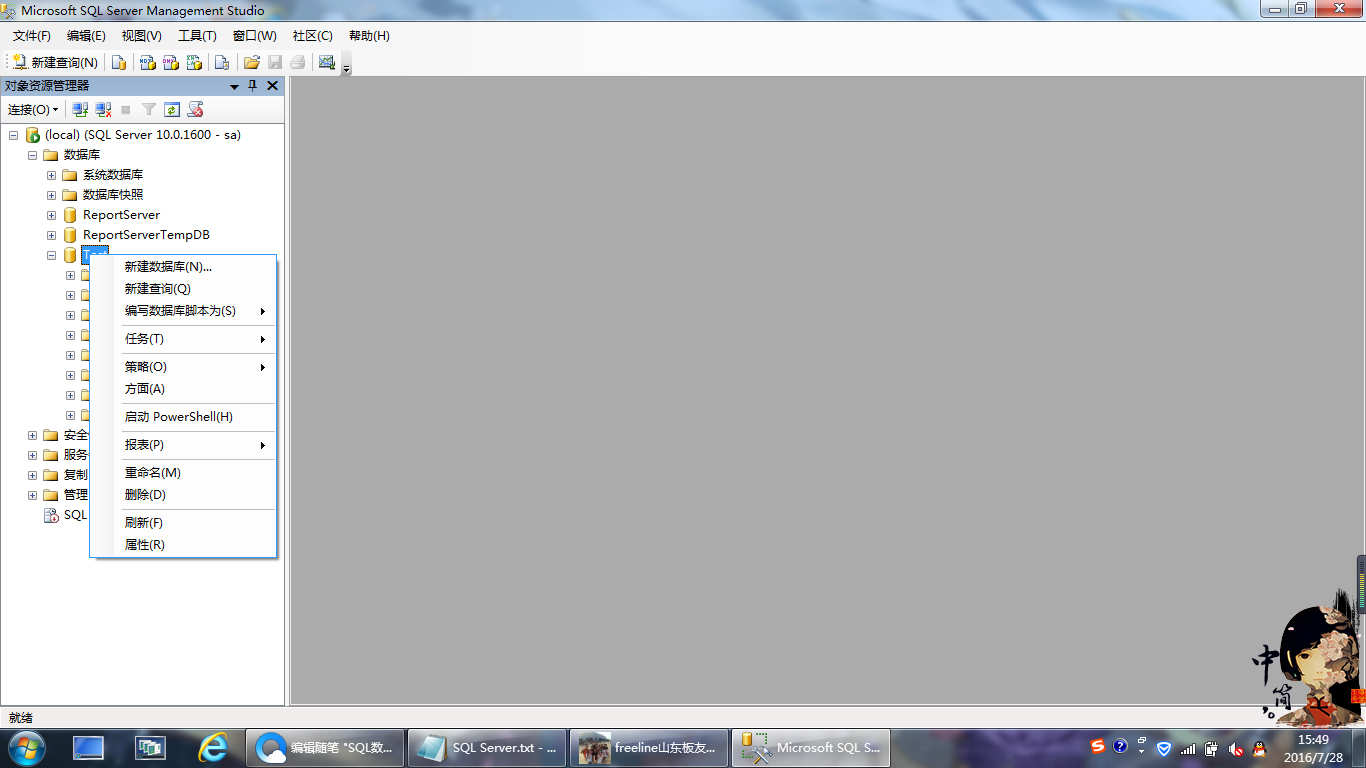Collapse the selected Test database node
The image size is (1366, 768).
point(51,255)
